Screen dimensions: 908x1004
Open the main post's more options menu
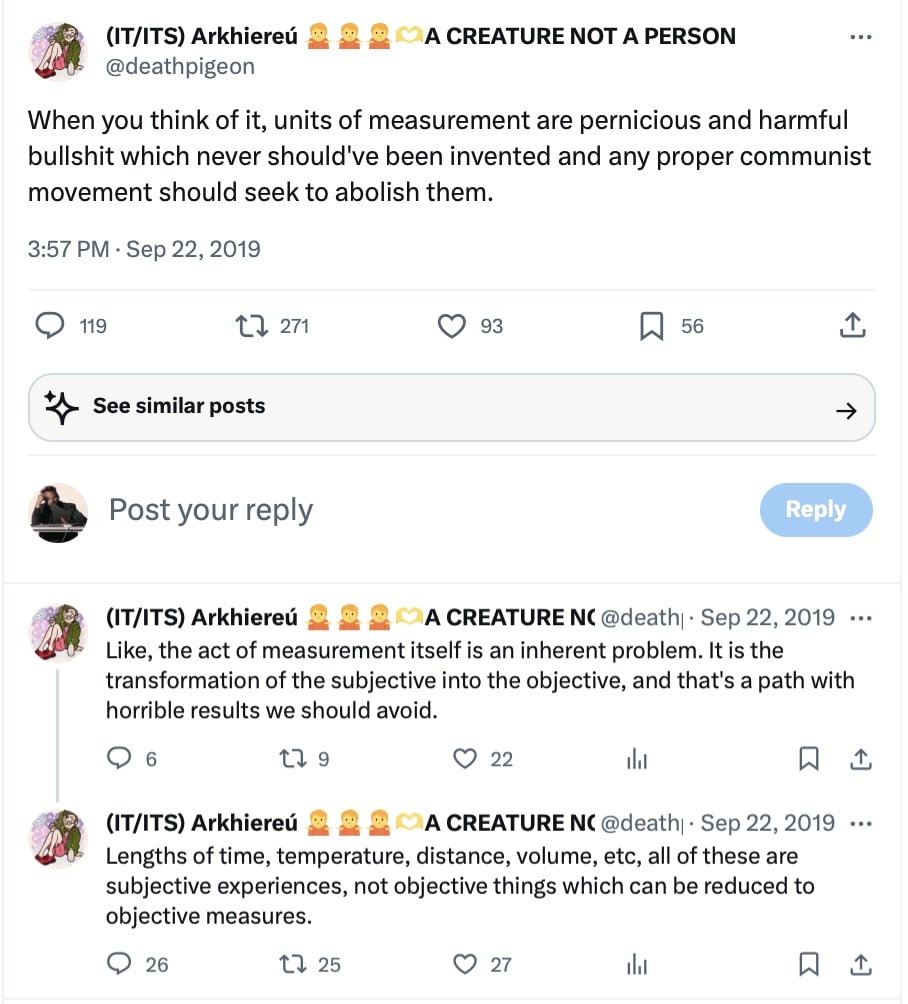pos(860,37)
